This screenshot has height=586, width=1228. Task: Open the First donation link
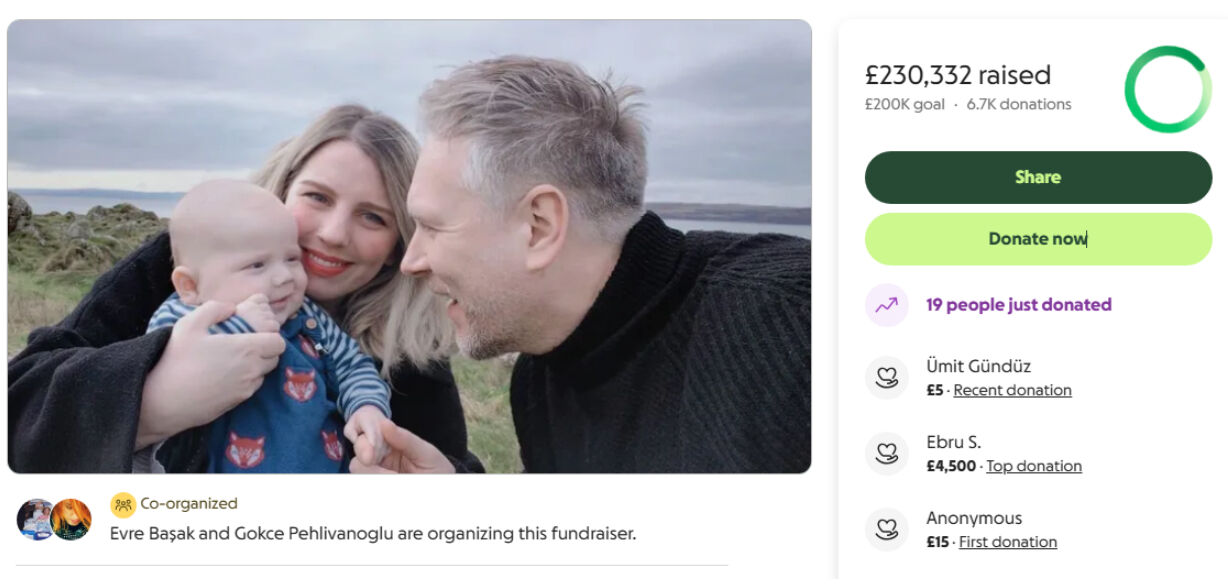(x=1007, y=542)
